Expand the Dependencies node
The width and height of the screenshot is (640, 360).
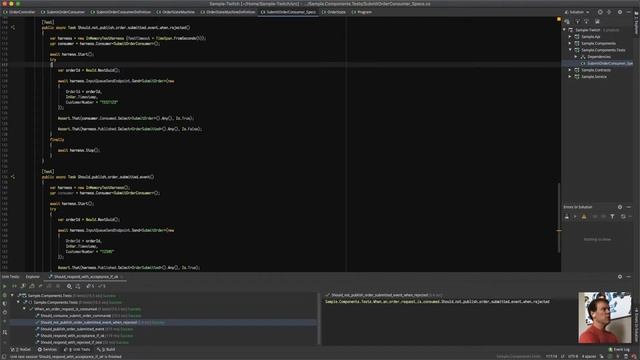(x=576, y=57)
